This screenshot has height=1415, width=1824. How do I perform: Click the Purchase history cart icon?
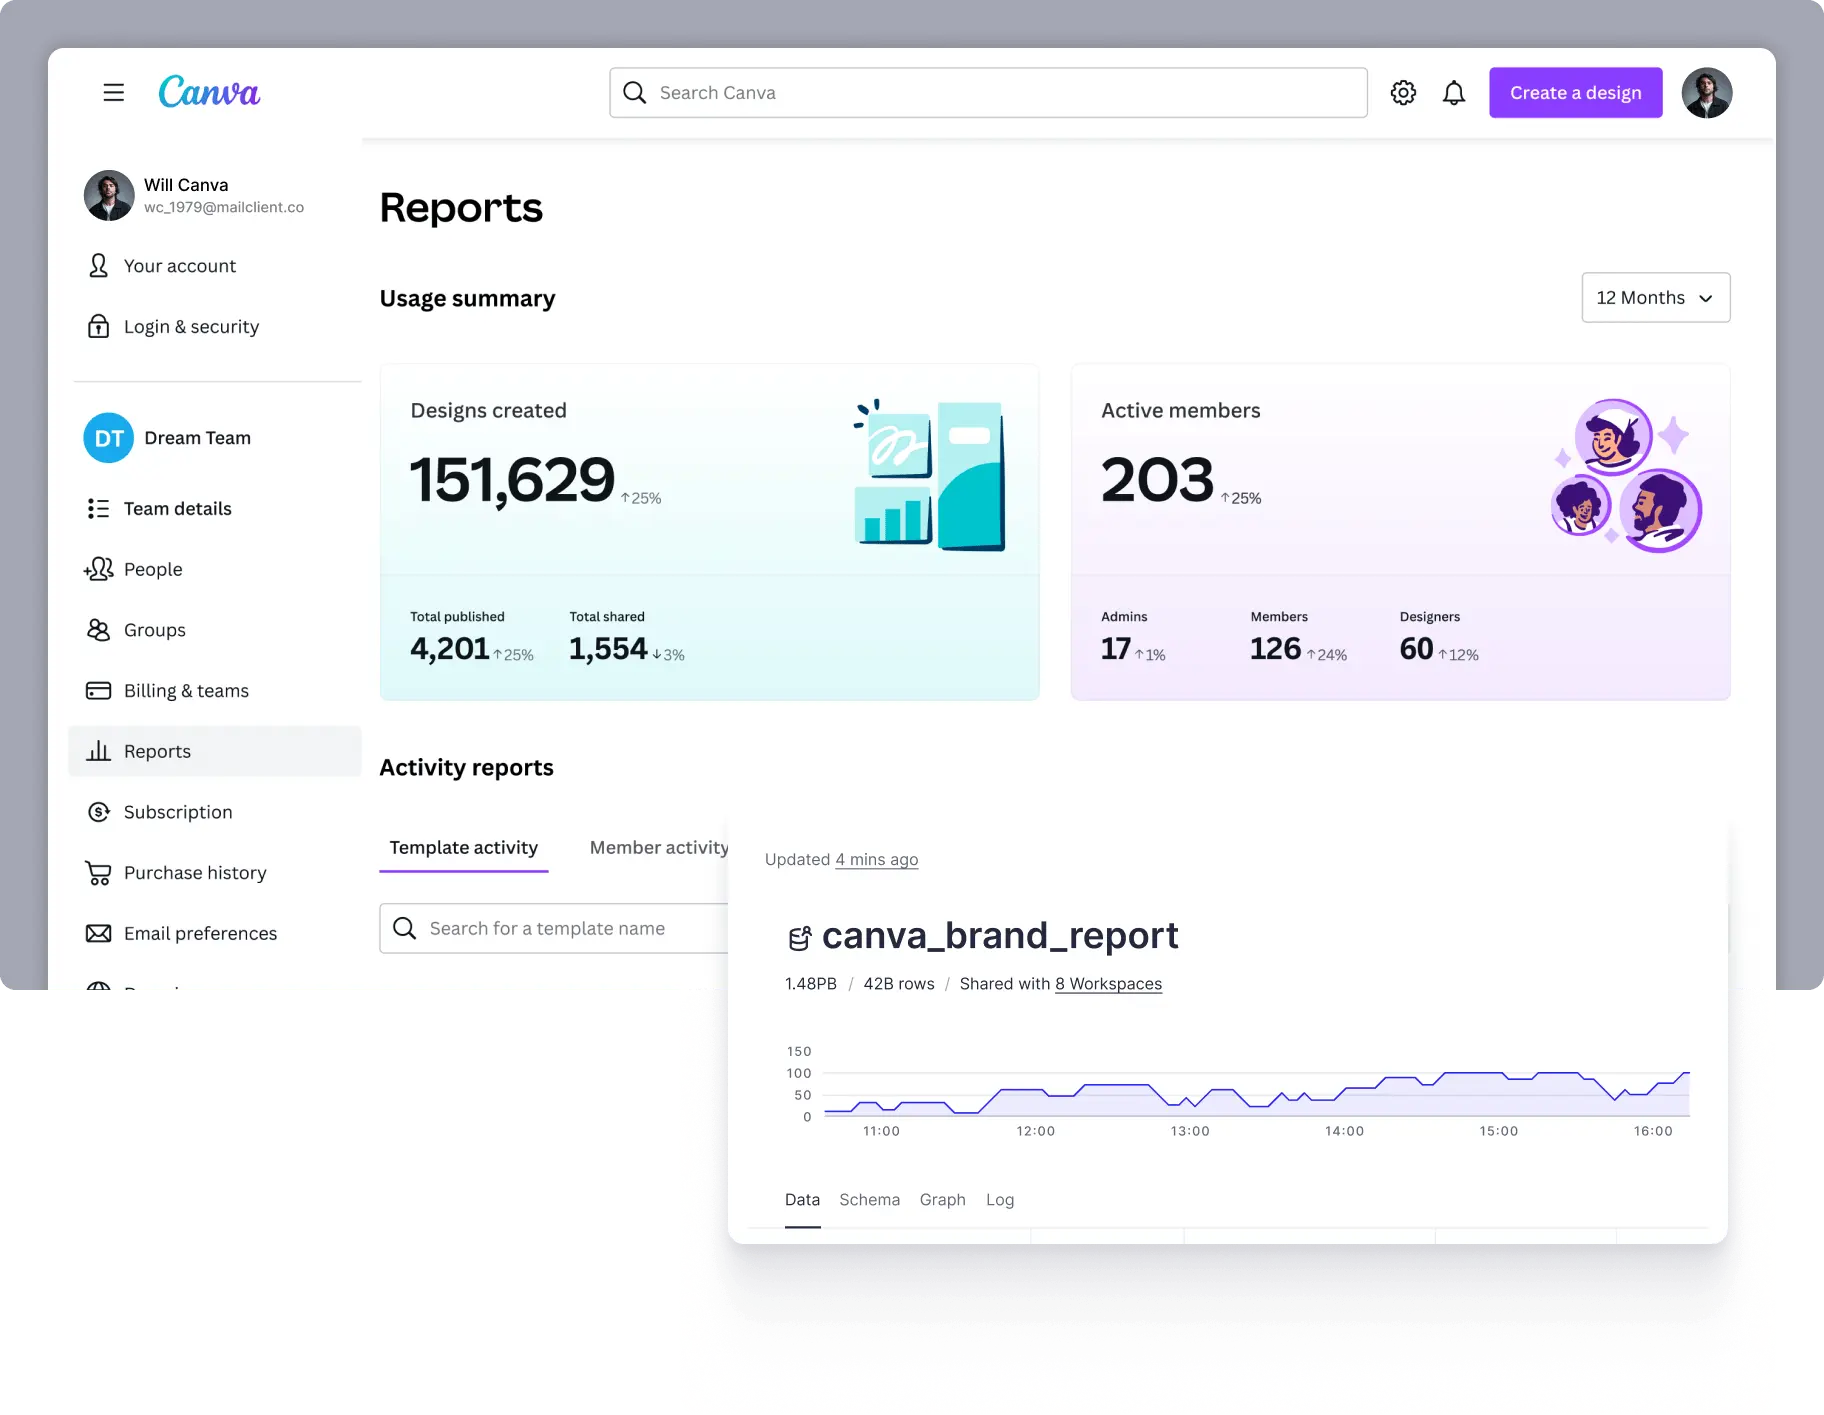tap(99, 873)
